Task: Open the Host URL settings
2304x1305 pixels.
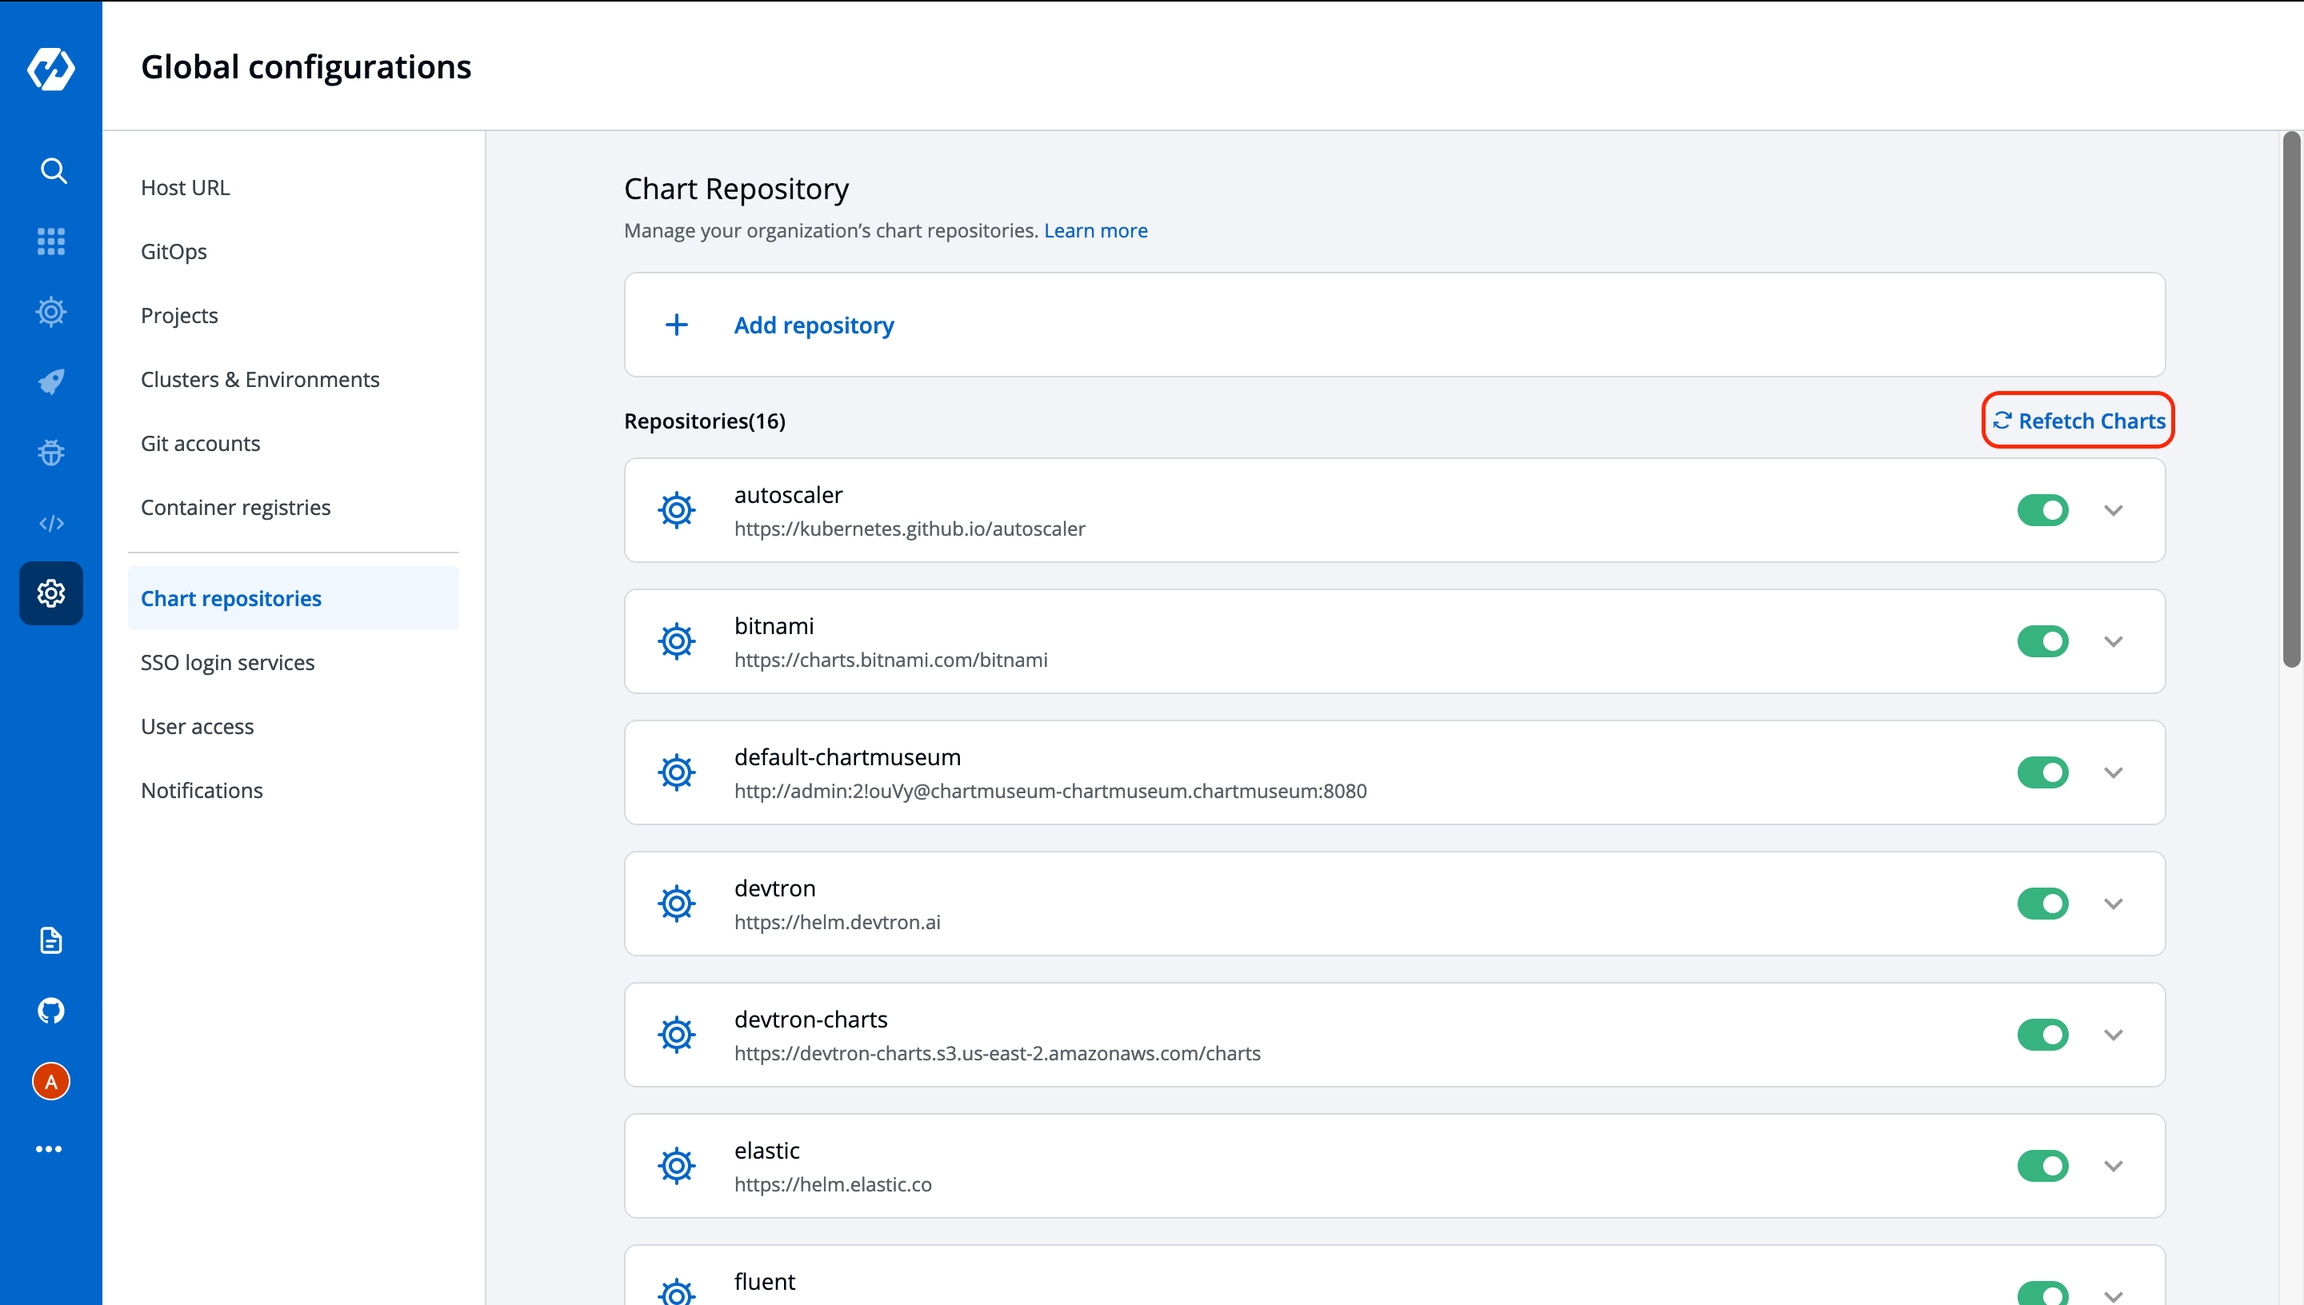Action: [x=293, y=187]
